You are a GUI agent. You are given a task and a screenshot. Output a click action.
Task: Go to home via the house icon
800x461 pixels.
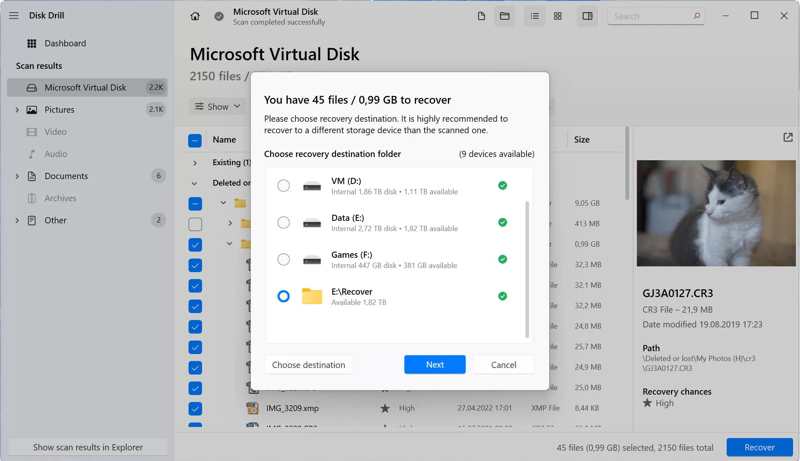(195, 16)
